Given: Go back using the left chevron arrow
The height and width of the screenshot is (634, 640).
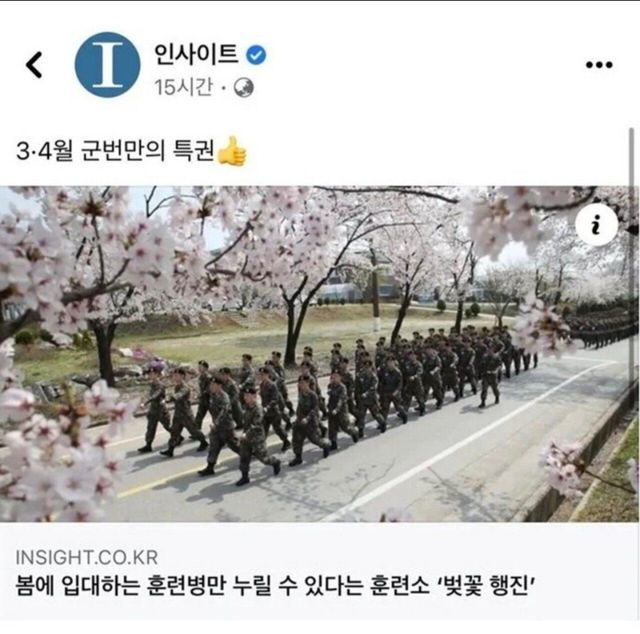Looking at the screenshot, I should pos(34,65).
